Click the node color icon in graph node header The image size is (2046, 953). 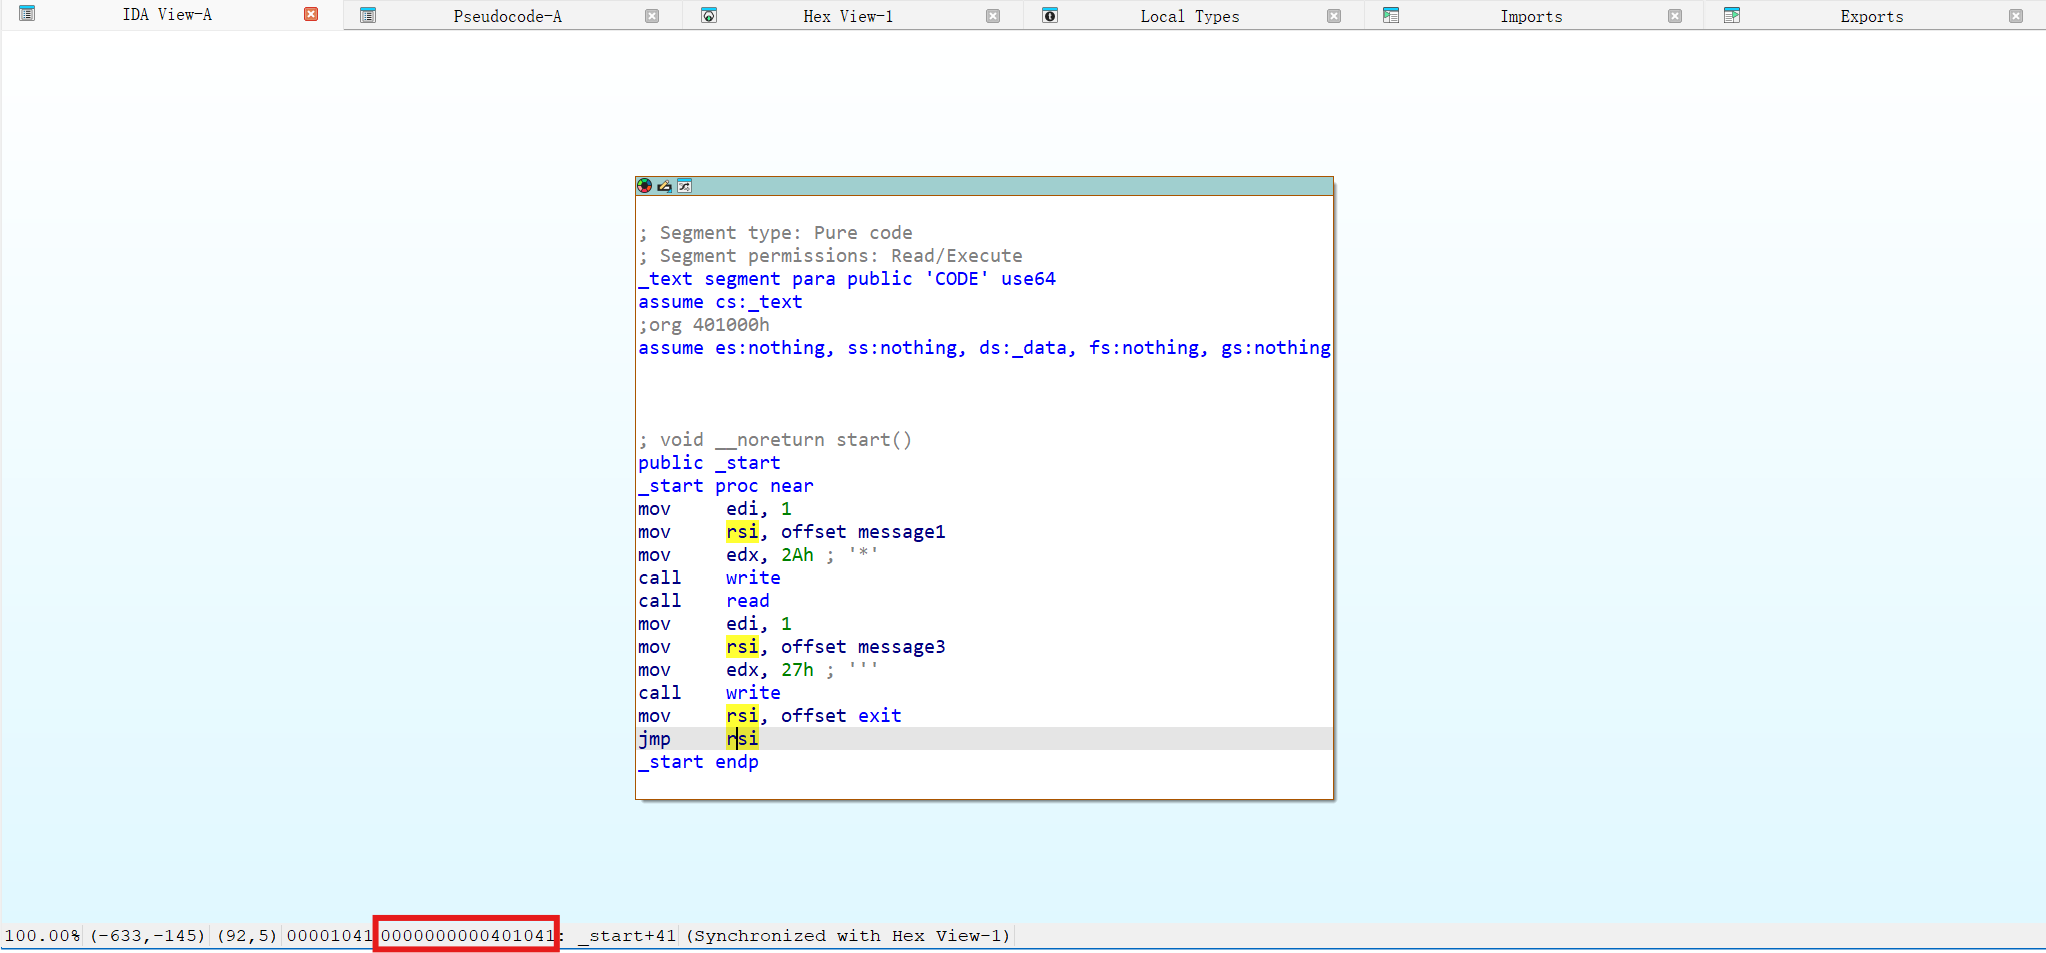645,186
